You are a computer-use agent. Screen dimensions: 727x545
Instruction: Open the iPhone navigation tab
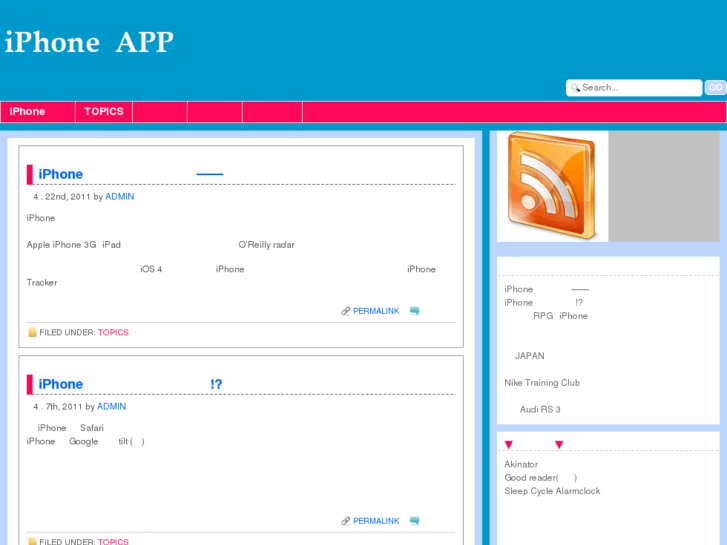[x=38, y=112]
